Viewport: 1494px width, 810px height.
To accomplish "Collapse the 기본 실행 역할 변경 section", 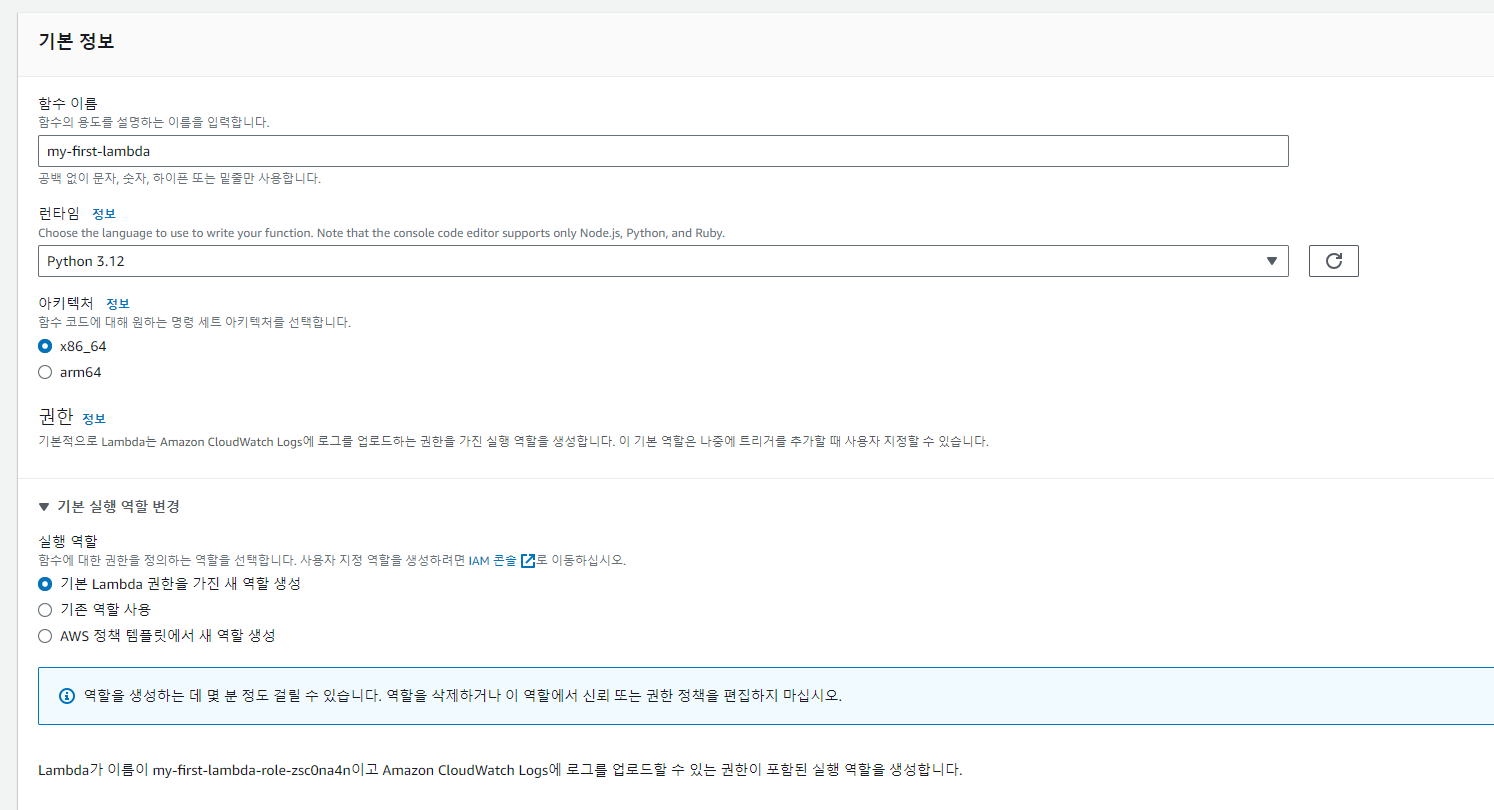I will click(x=109, y=507).
